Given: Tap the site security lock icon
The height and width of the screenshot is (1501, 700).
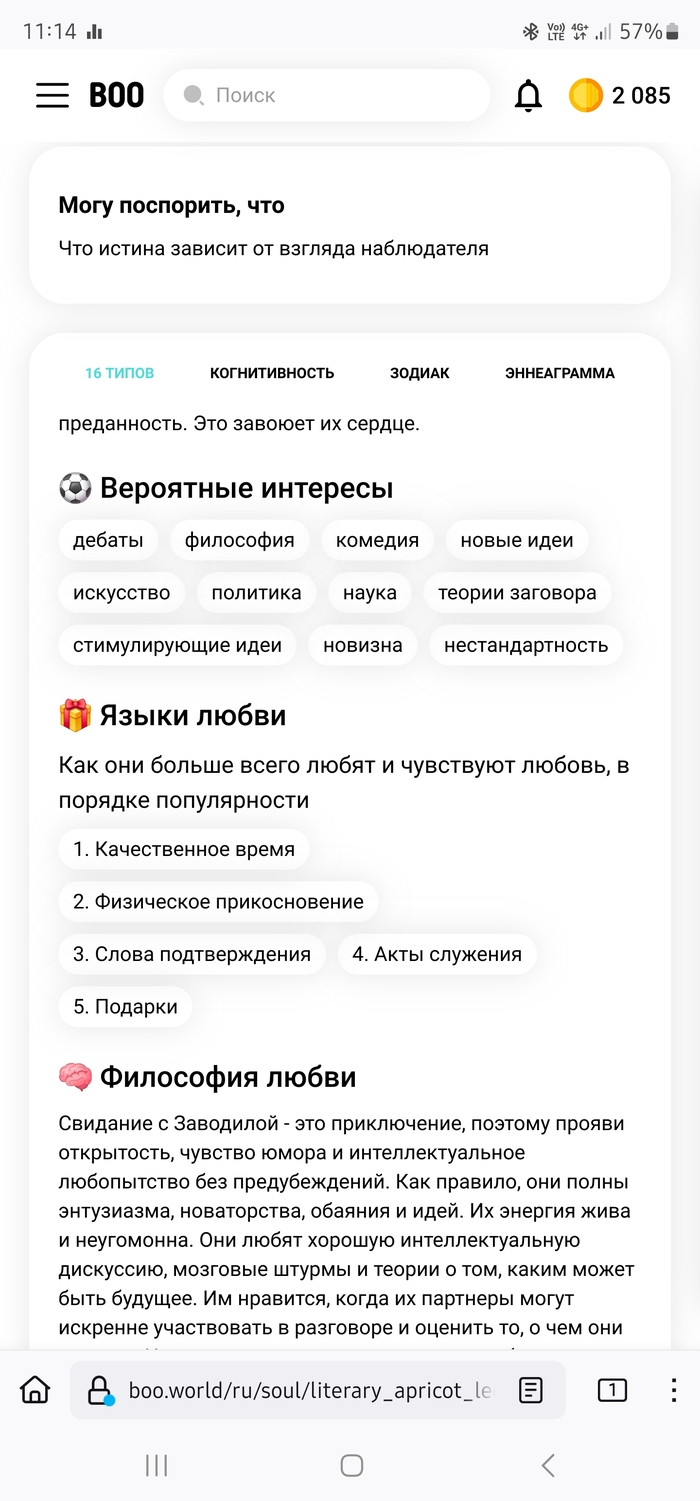Looking at the screenshot, I should click(x=99, y=1389).
